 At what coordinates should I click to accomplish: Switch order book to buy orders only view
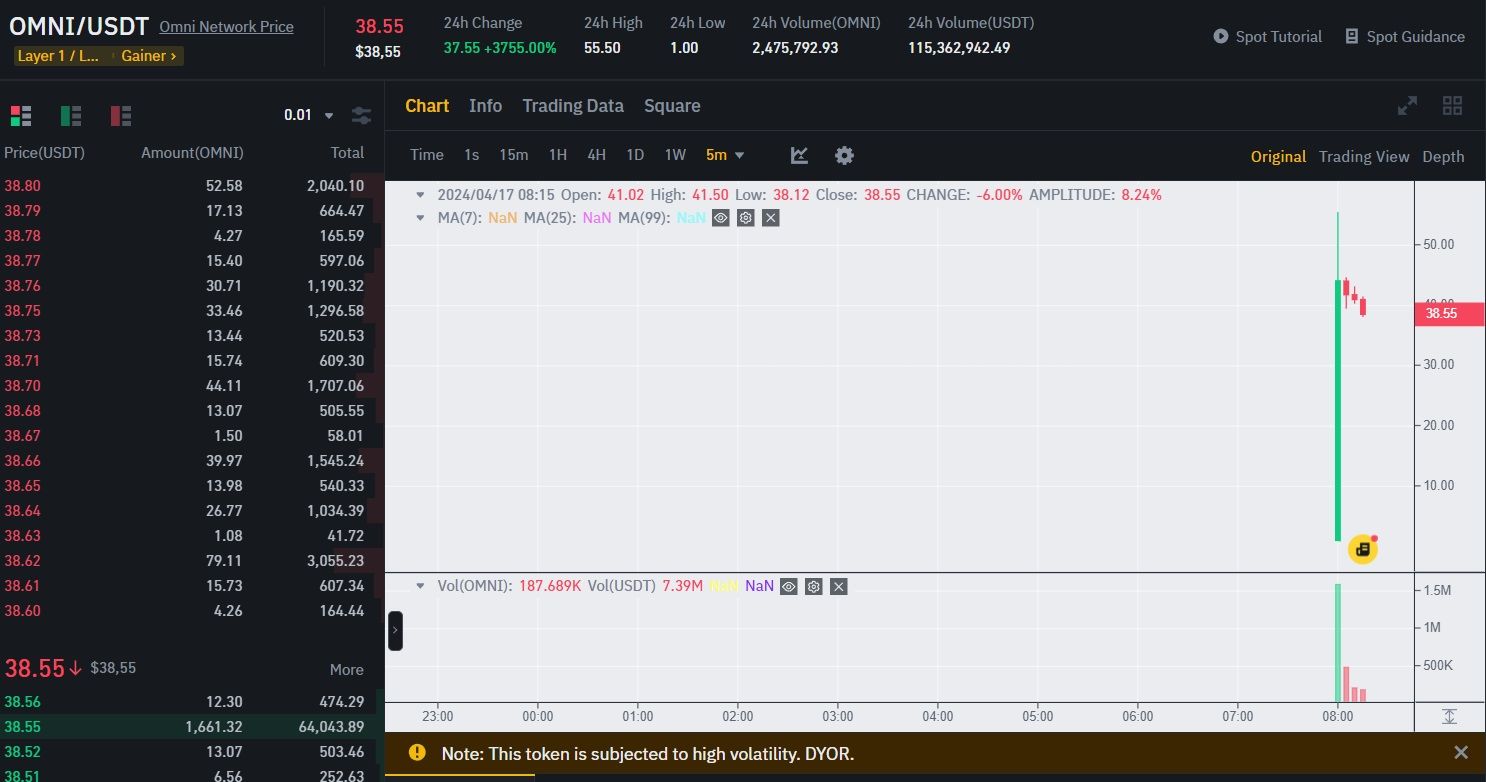pos(71,115)
